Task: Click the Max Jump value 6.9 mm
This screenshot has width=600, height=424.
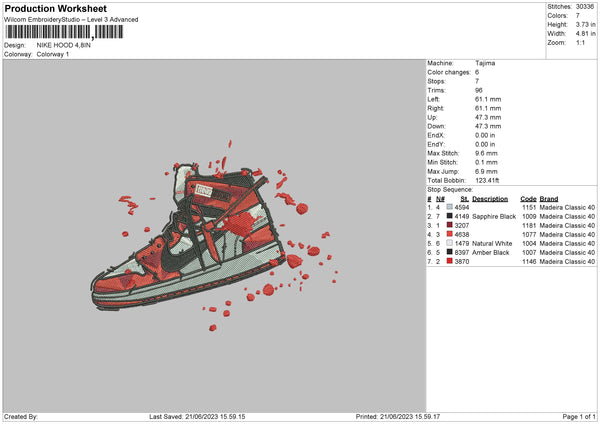Action: pos(486,171)
